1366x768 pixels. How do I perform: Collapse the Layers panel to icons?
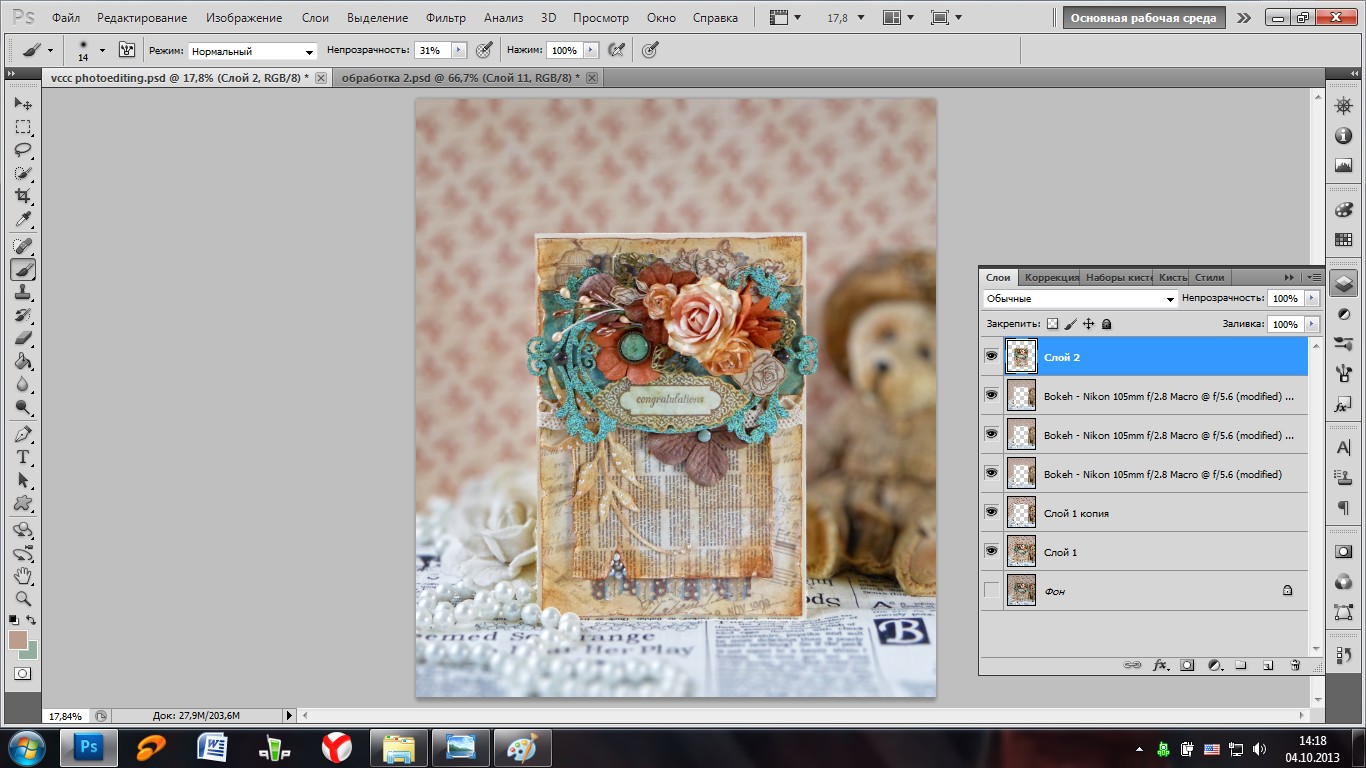[x=1289, y=277]
